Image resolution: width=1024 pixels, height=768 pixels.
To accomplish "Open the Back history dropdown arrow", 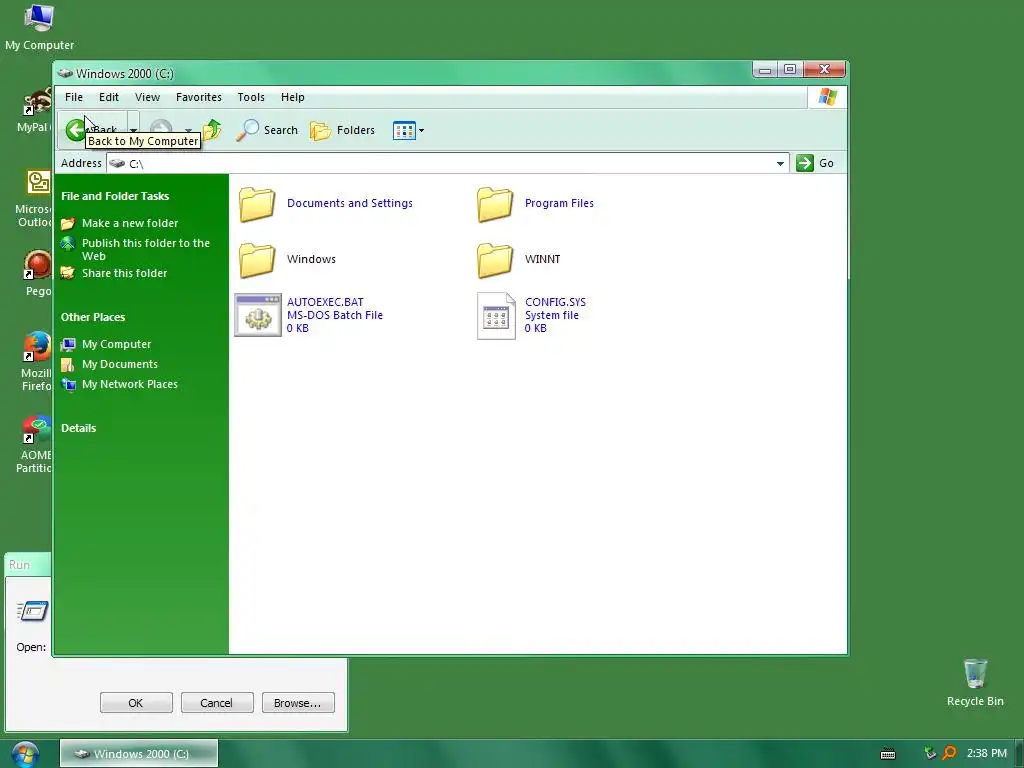I will tap(133, 130).
